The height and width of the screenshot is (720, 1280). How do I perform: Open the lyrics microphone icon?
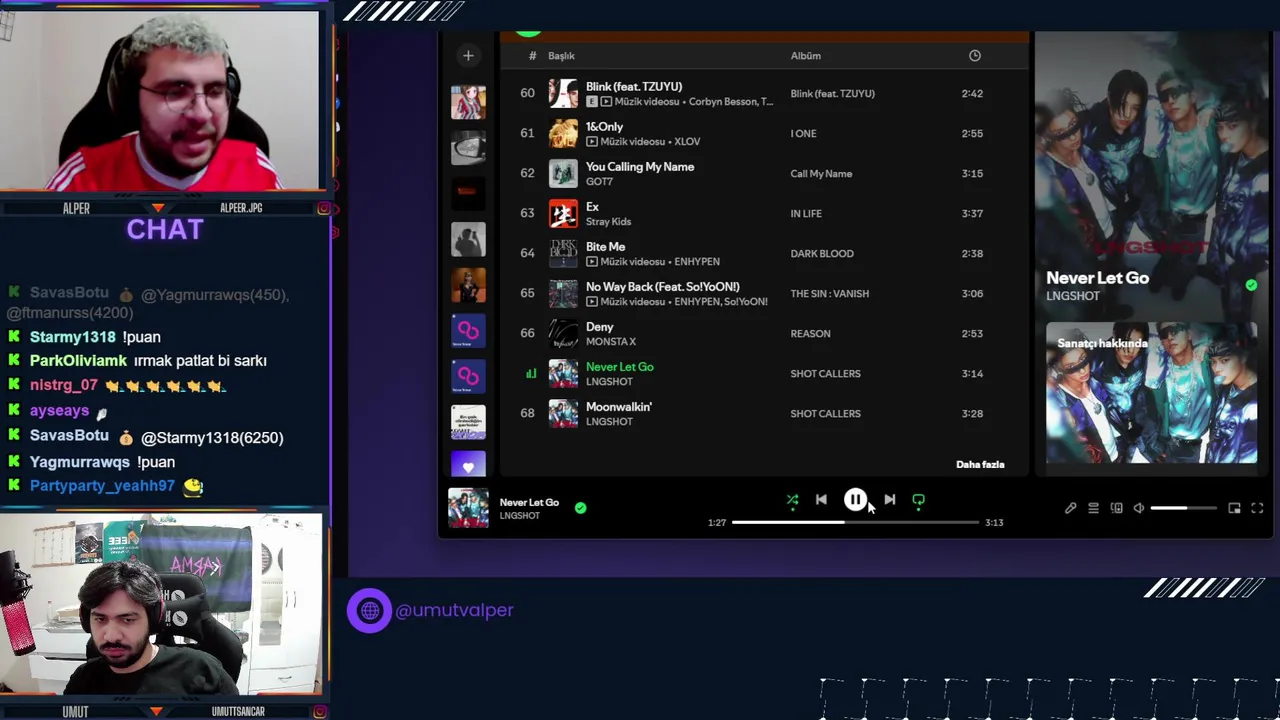point(1070,508)
